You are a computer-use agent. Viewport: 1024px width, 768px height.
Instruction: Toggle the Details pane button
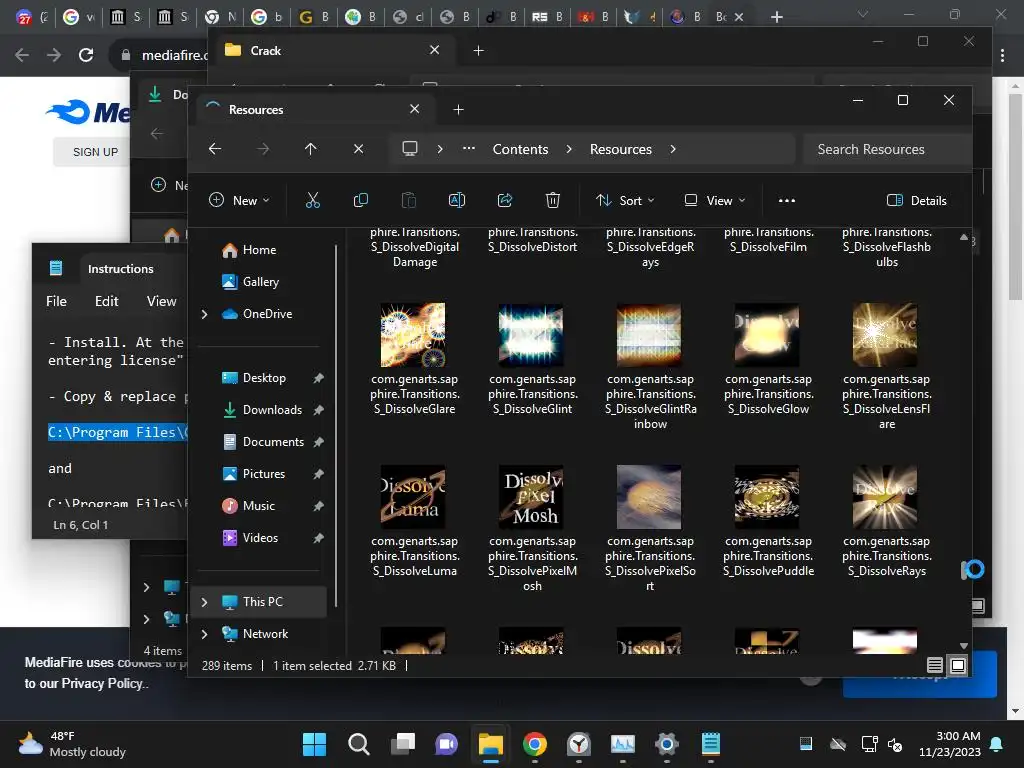[916, 200]
